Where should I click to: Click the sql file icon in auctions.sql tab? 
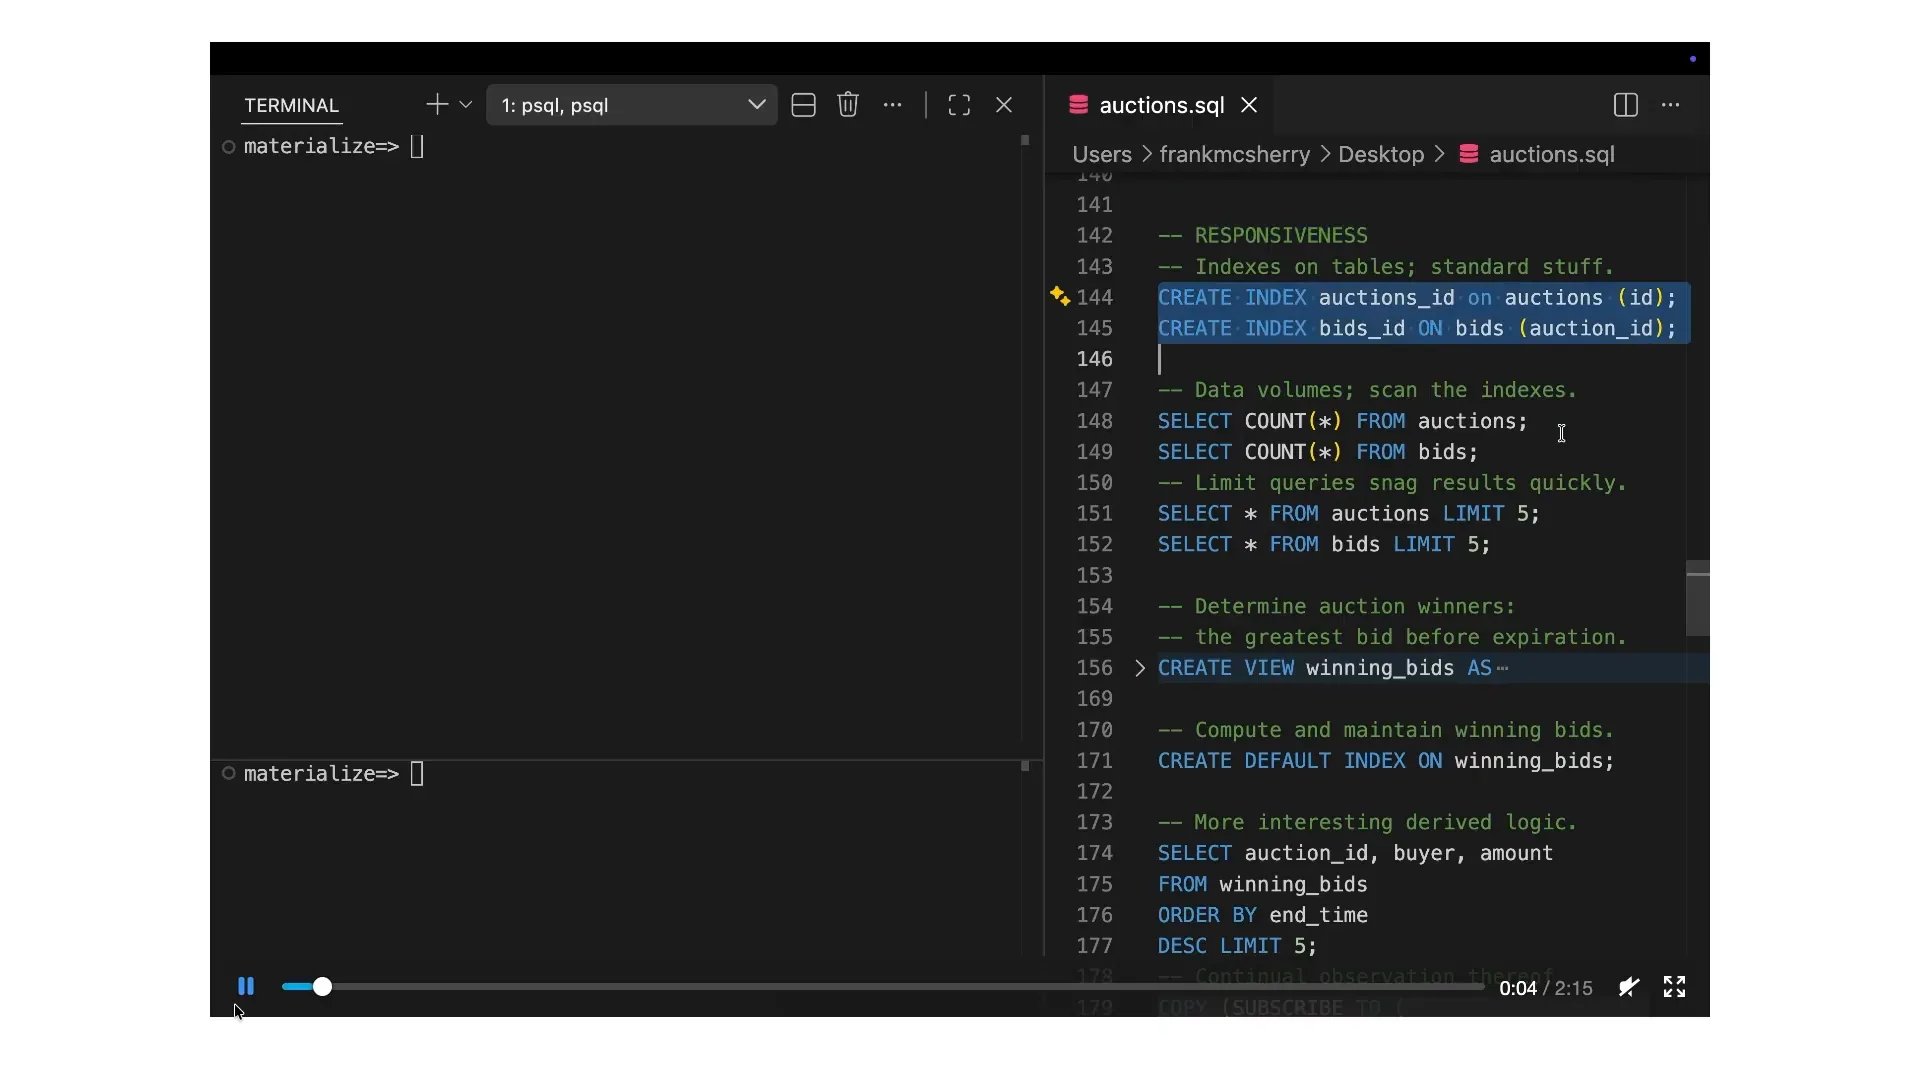pos(1078,105)
